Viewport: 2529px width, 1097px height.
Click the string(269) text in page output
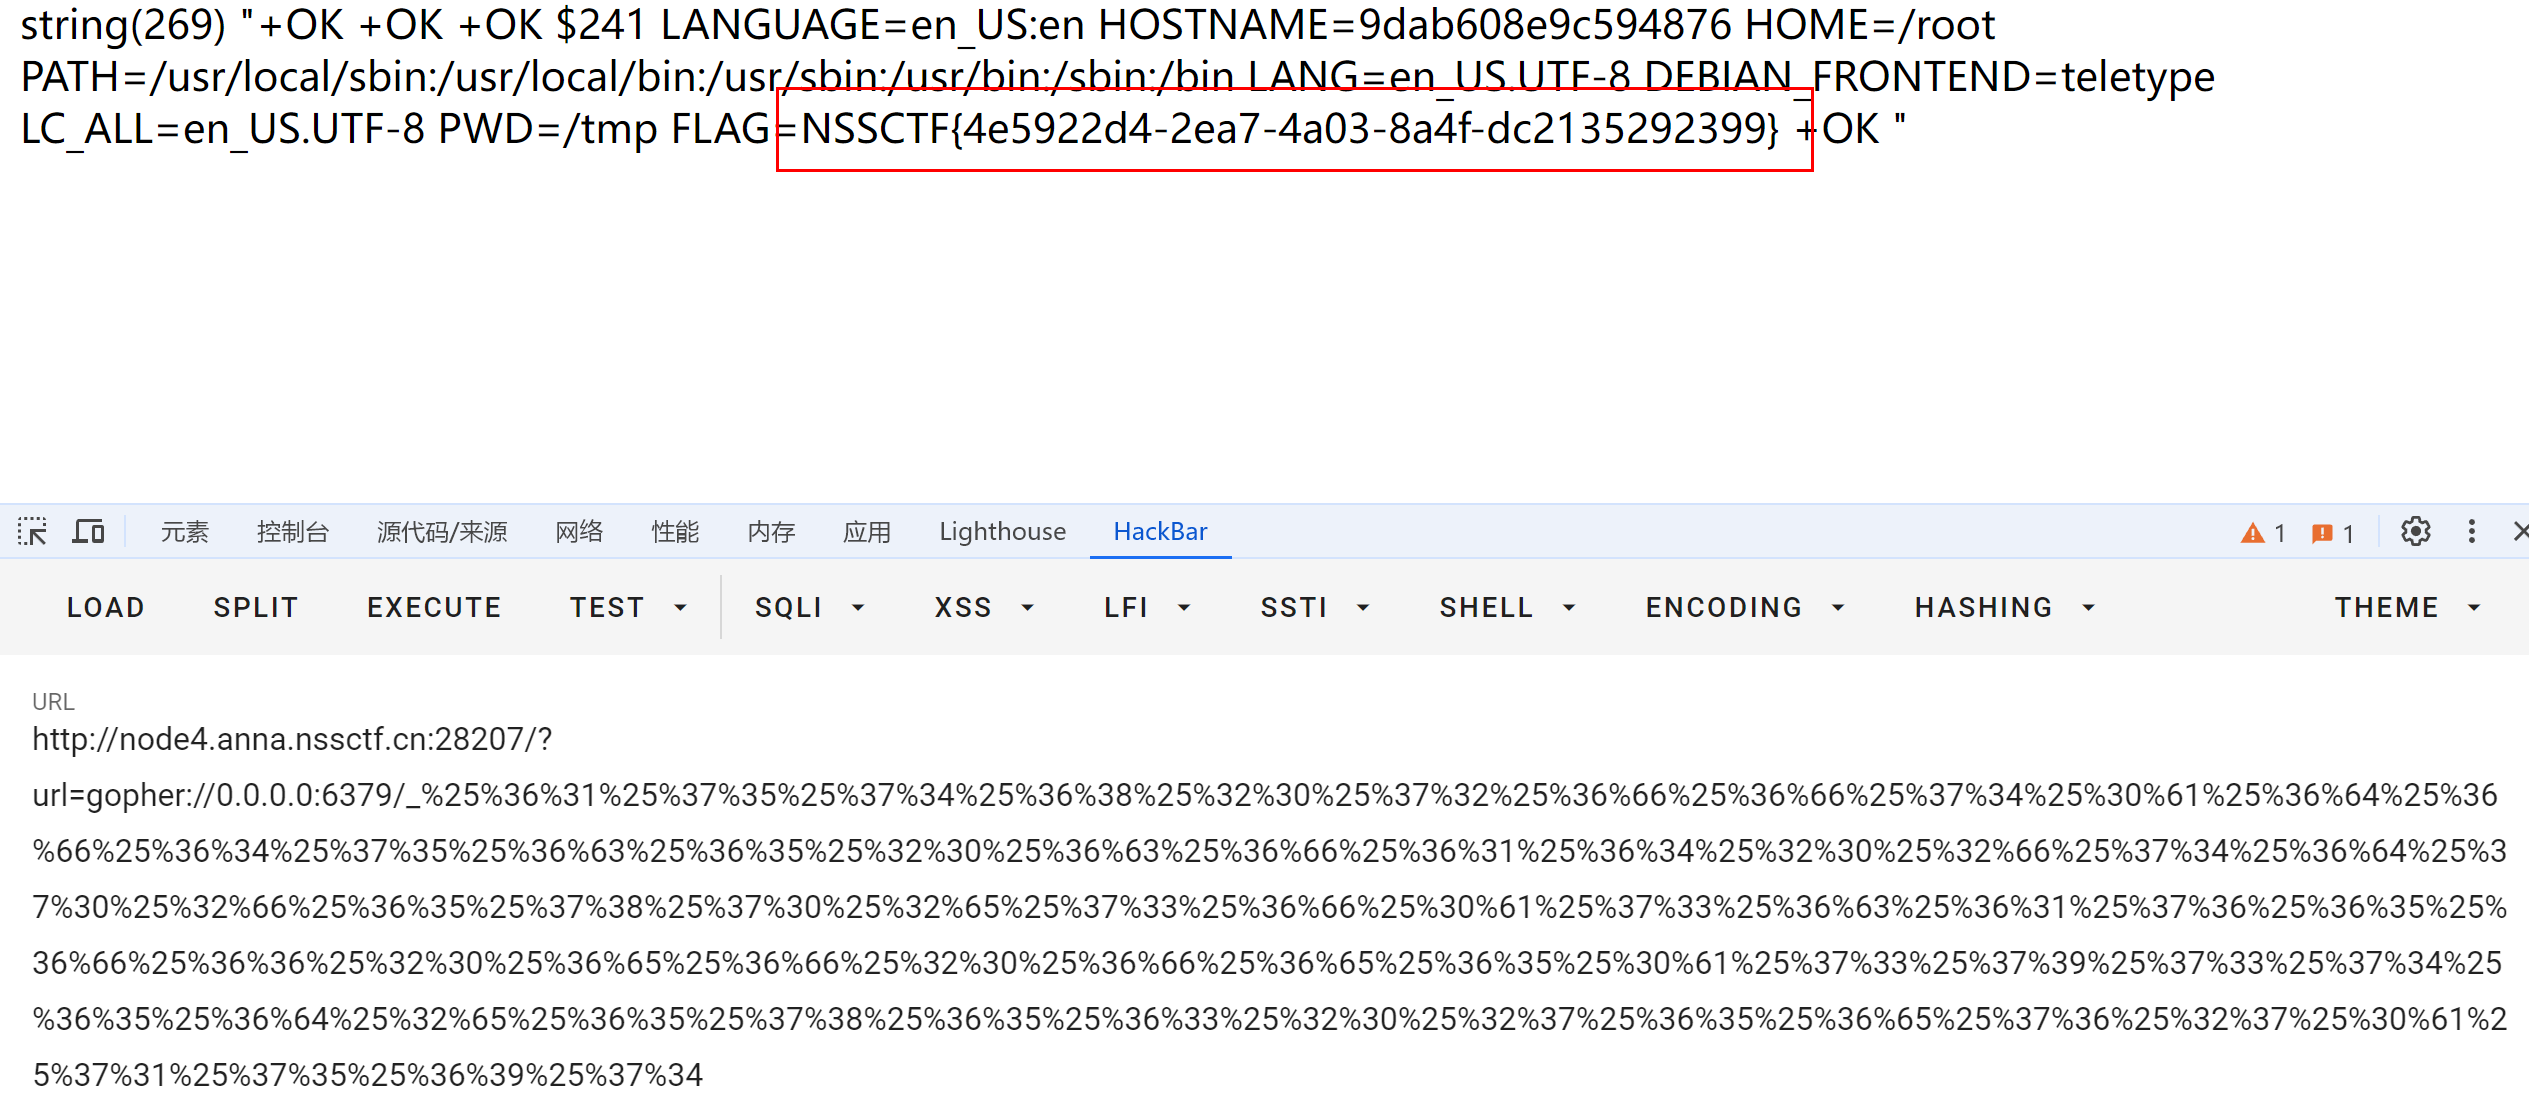[124, 25]
